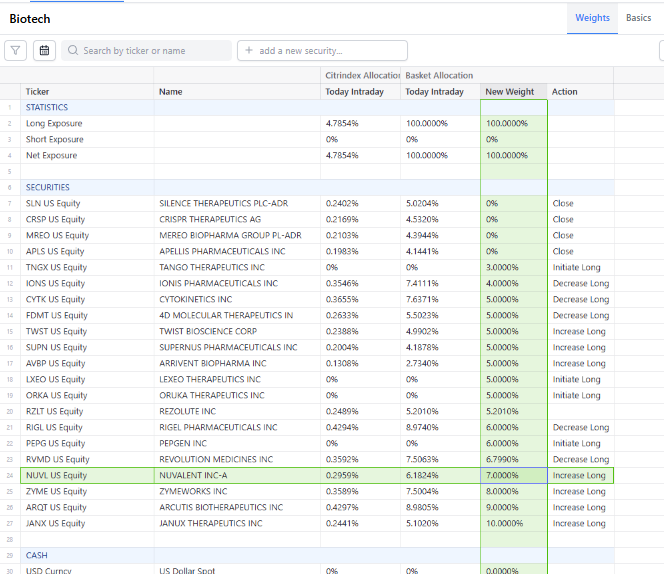Click Initiate Long action for TNGX row
Image resolution: width=664 pixels, height=574 pixels.
[x=580, y=268]
